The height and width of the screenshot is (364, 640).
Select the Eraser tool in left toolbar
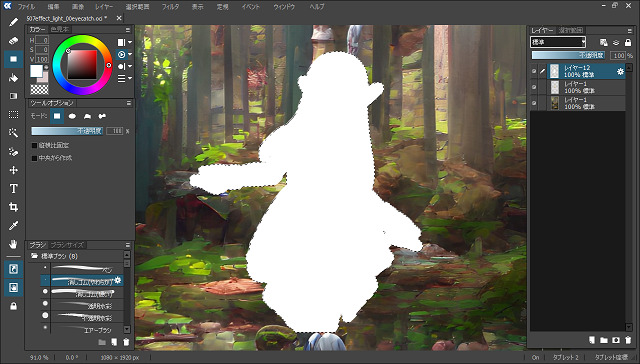coord(13,40)
